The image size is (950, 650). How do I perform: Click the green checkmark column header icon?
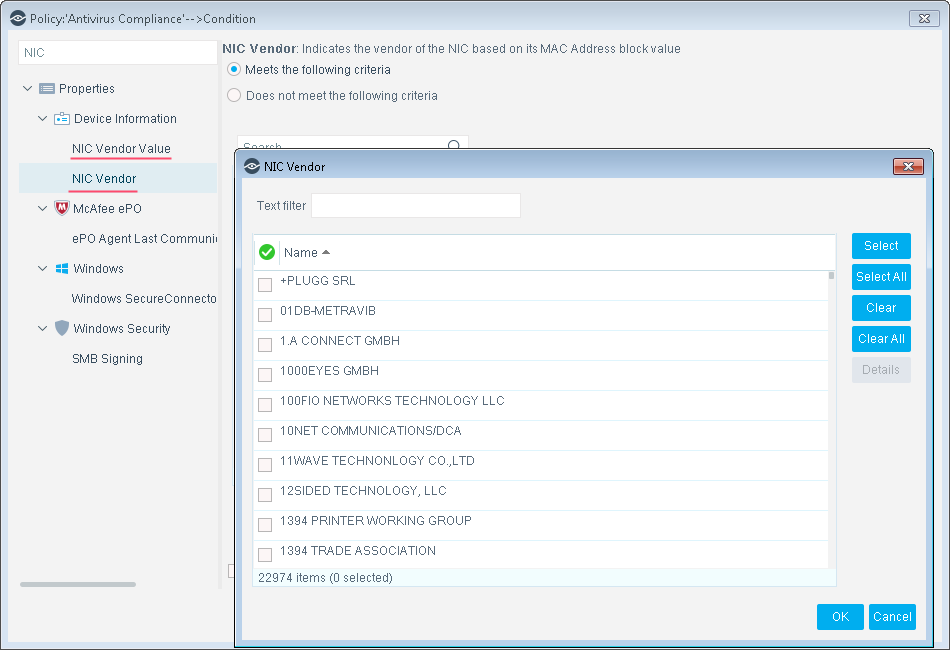[267, 252]
